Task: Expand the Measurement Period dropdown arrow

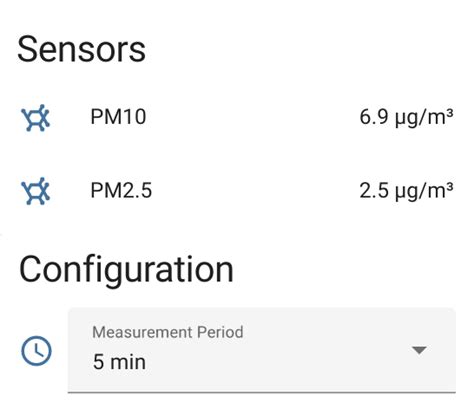Action: click(x=419, y=350)
